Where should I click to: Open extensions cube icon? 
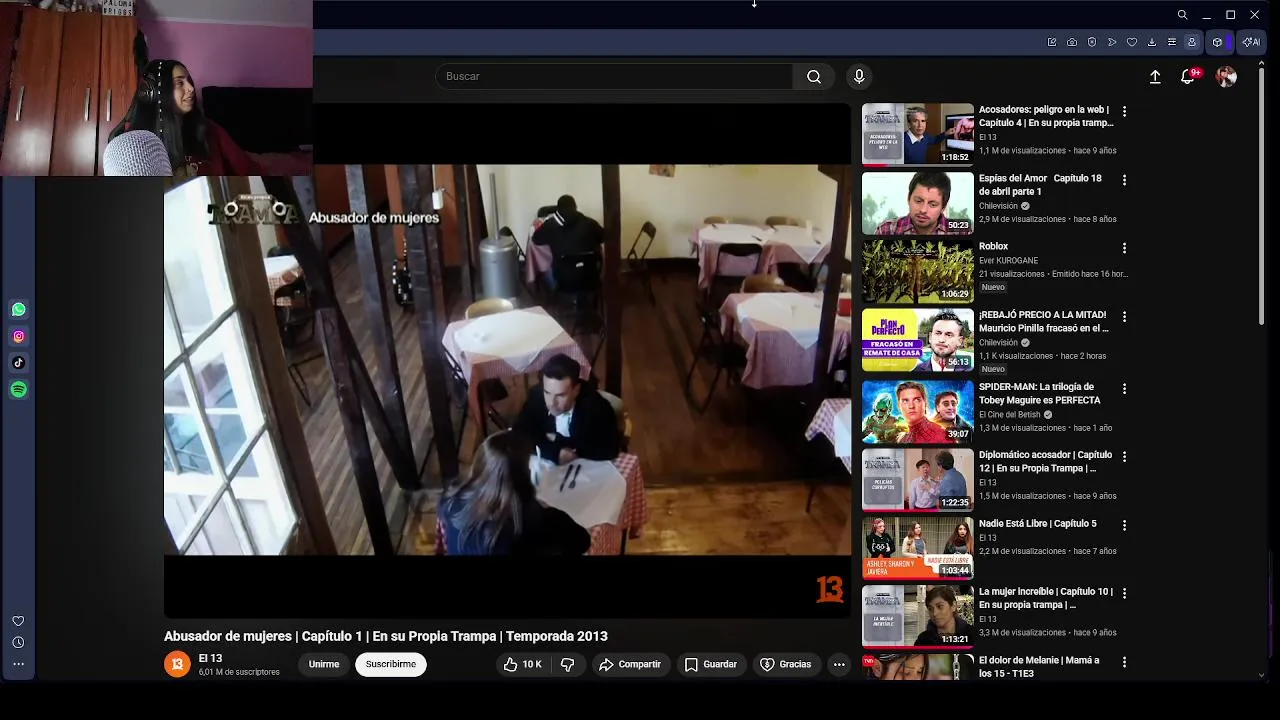(x=1217, y=42)
